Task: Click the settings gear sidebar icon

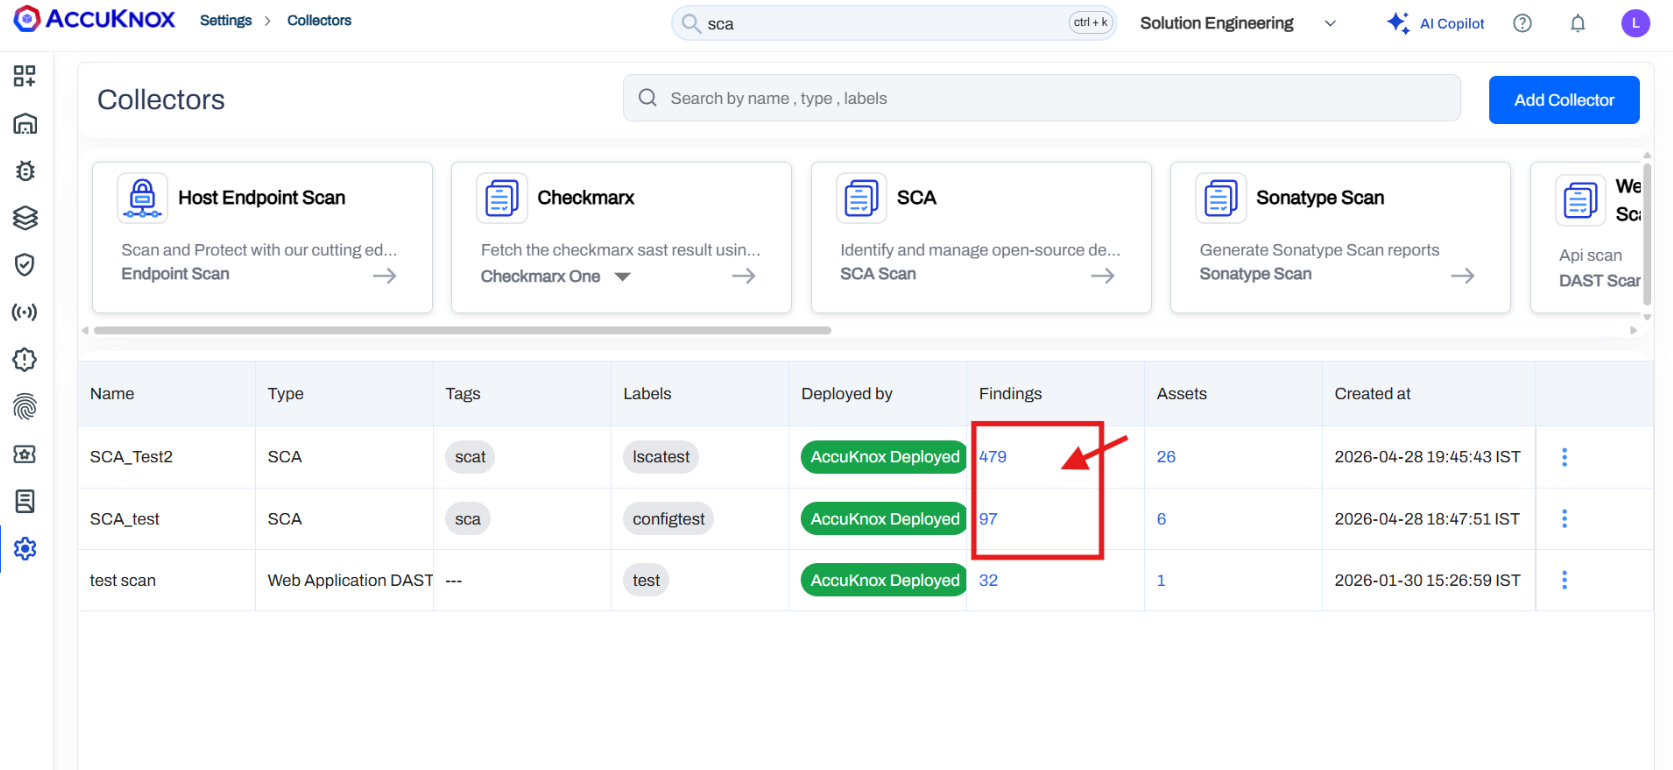Action: click(25, 548)
